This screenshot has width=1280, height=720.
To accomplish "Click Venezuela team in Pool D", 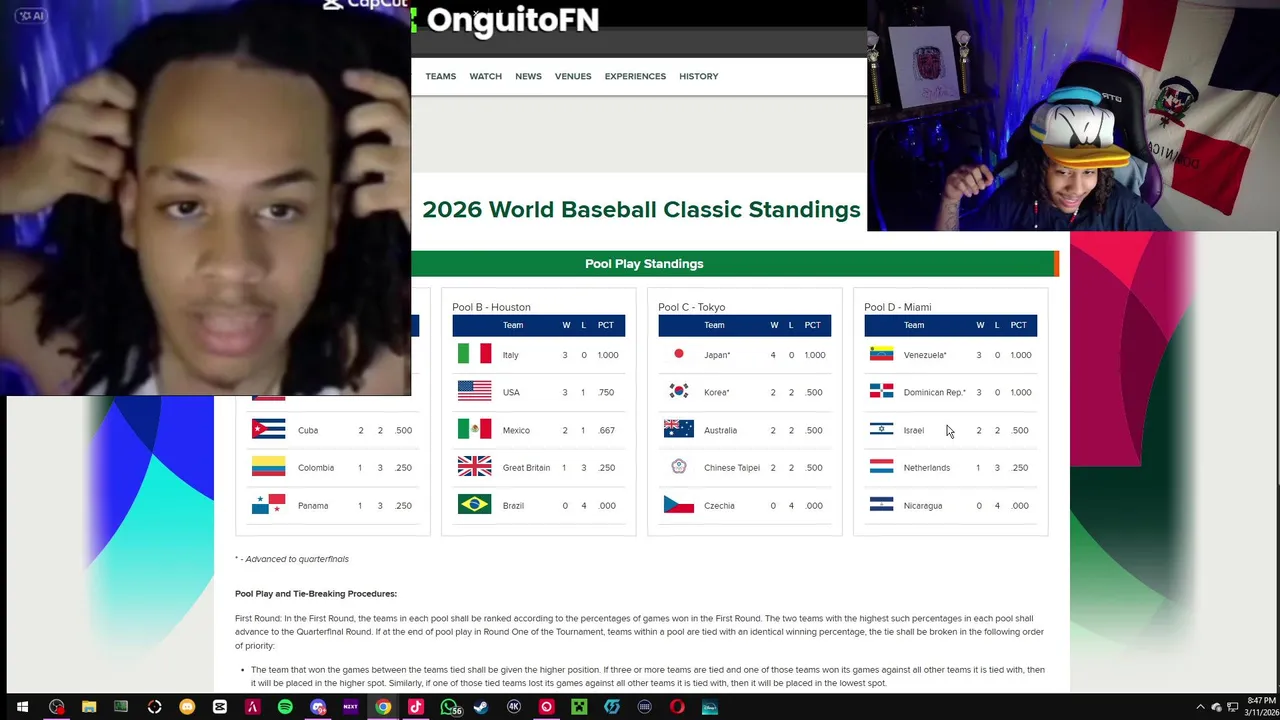I will [x=924, y=355].
